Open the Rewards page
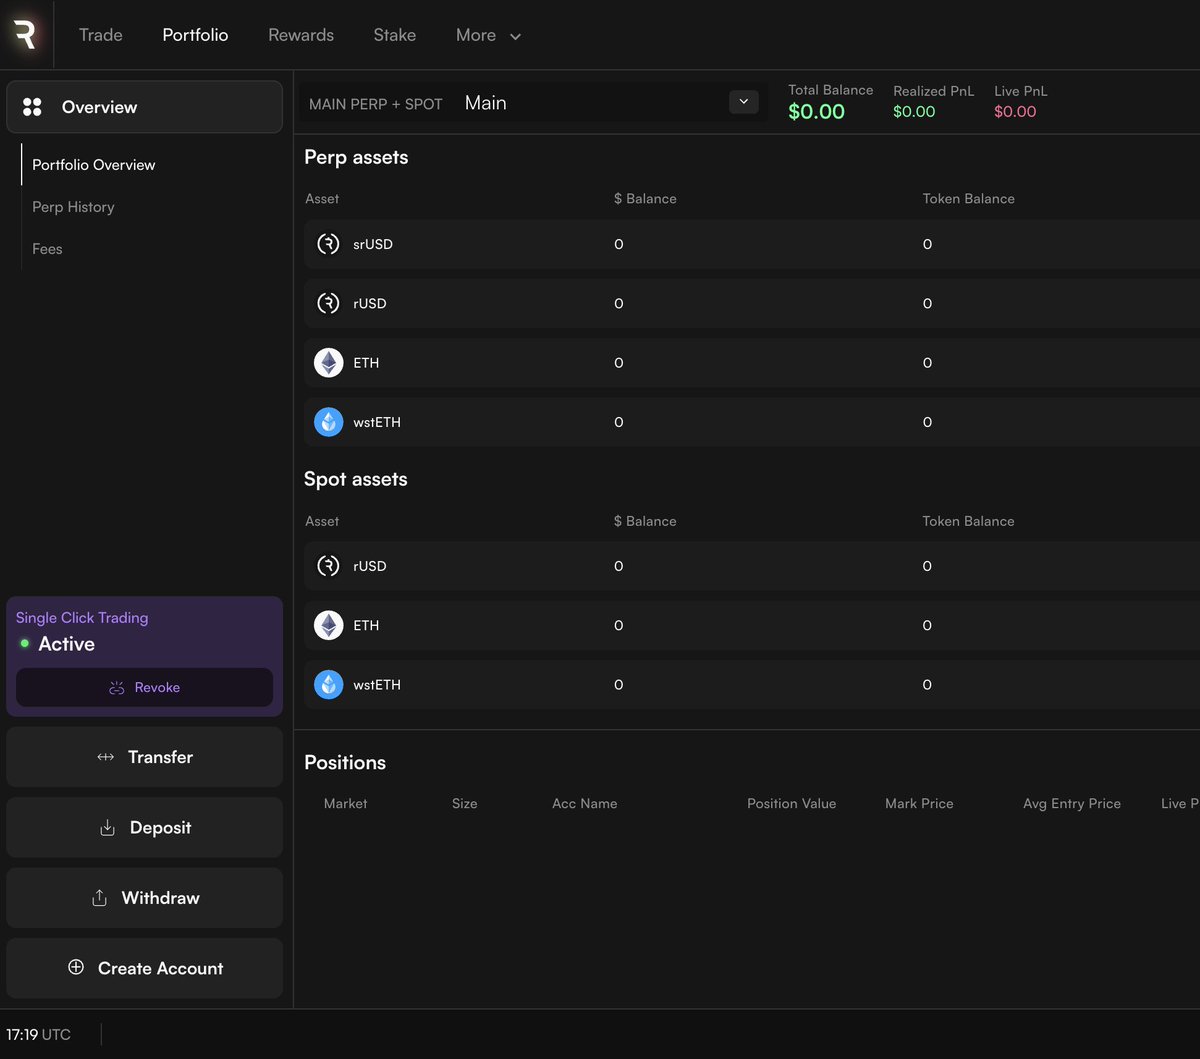The width and height of the screenshot is (1200, 1059). [x=300, y=34]
